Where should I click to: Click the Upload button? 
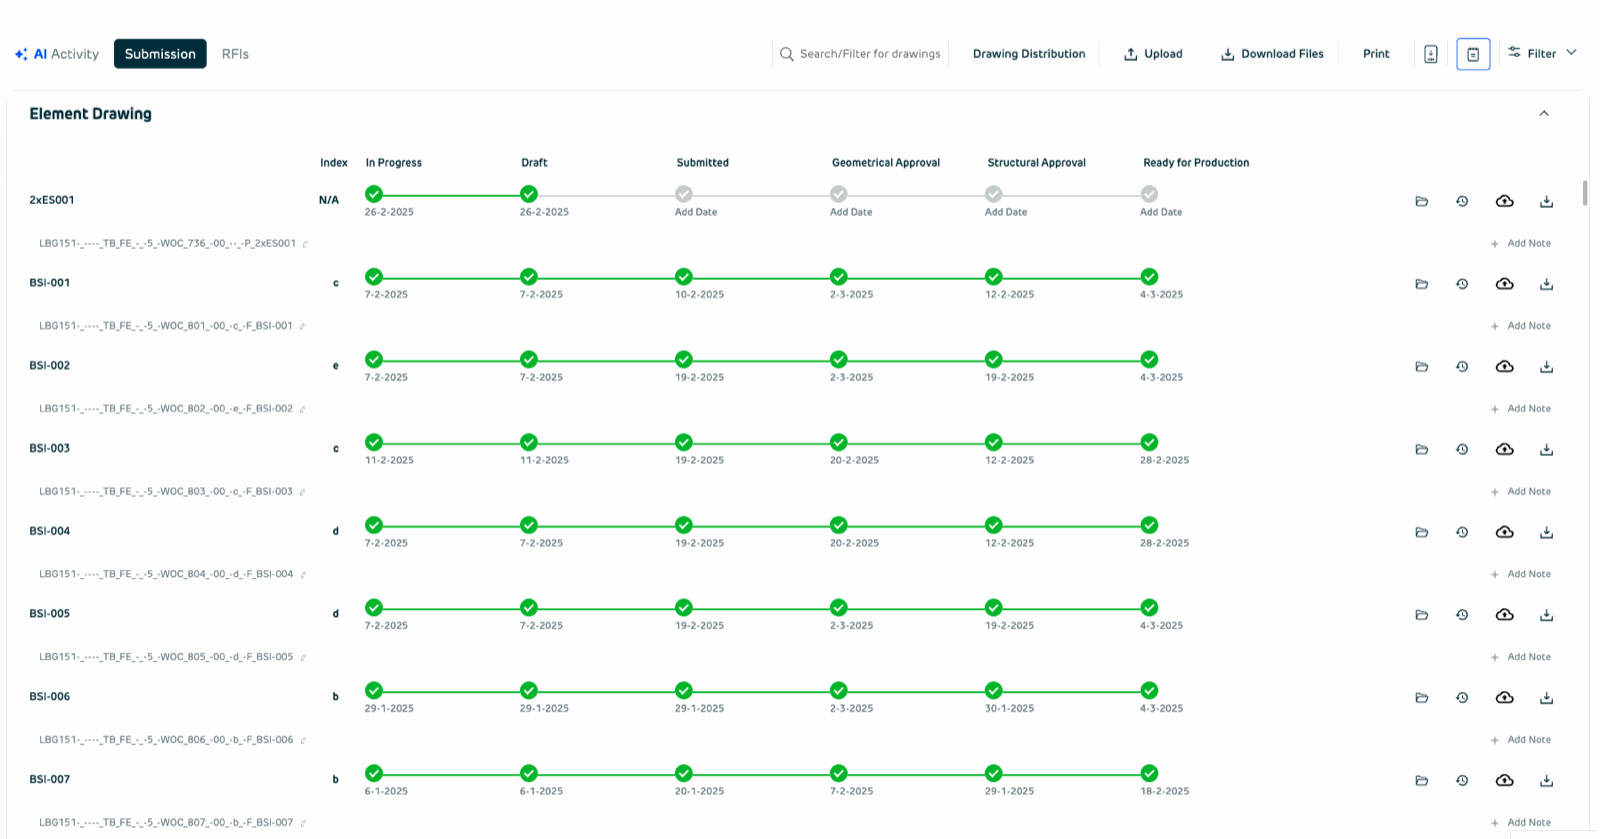(1153, 54)
